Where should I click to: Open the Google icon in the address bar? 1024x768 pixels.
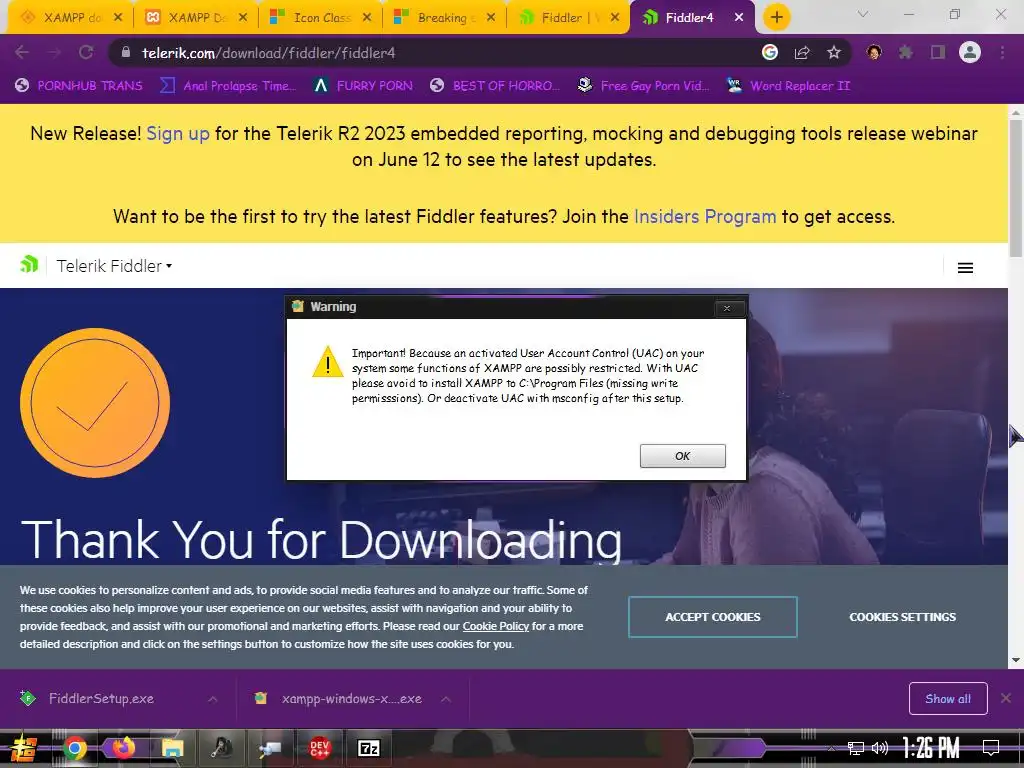pos(770,52)
